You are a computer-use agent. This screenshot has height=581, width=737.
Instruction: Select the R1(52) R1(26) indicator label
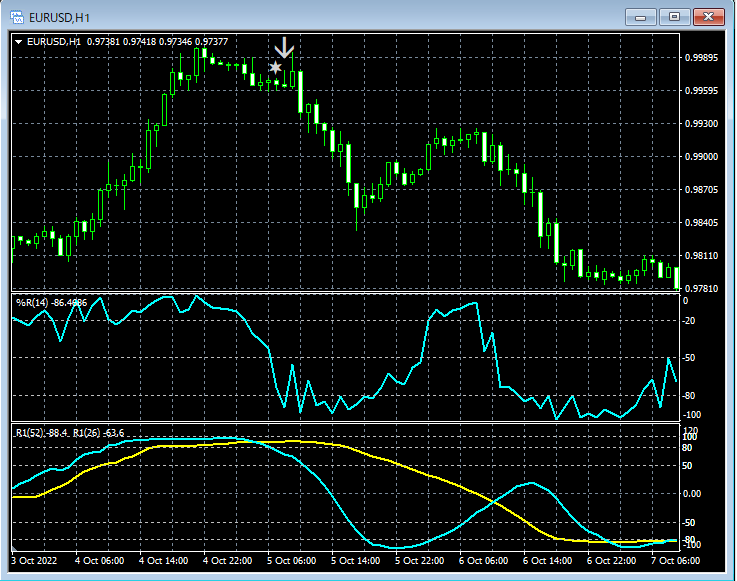(x=70, y=432)
